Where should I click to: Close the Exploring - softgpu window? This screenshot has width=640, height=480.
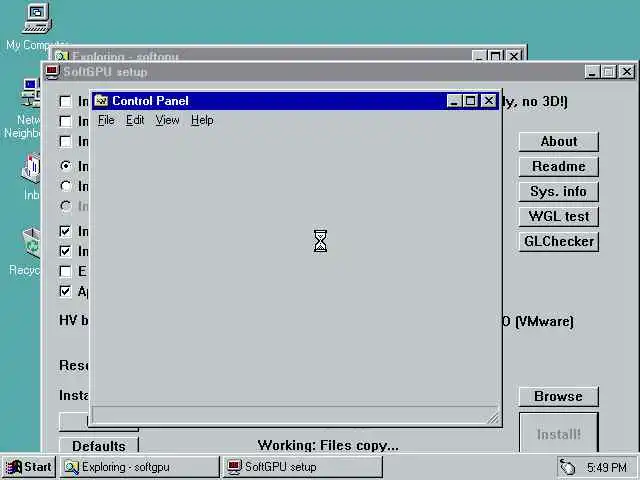pos(515,56)
